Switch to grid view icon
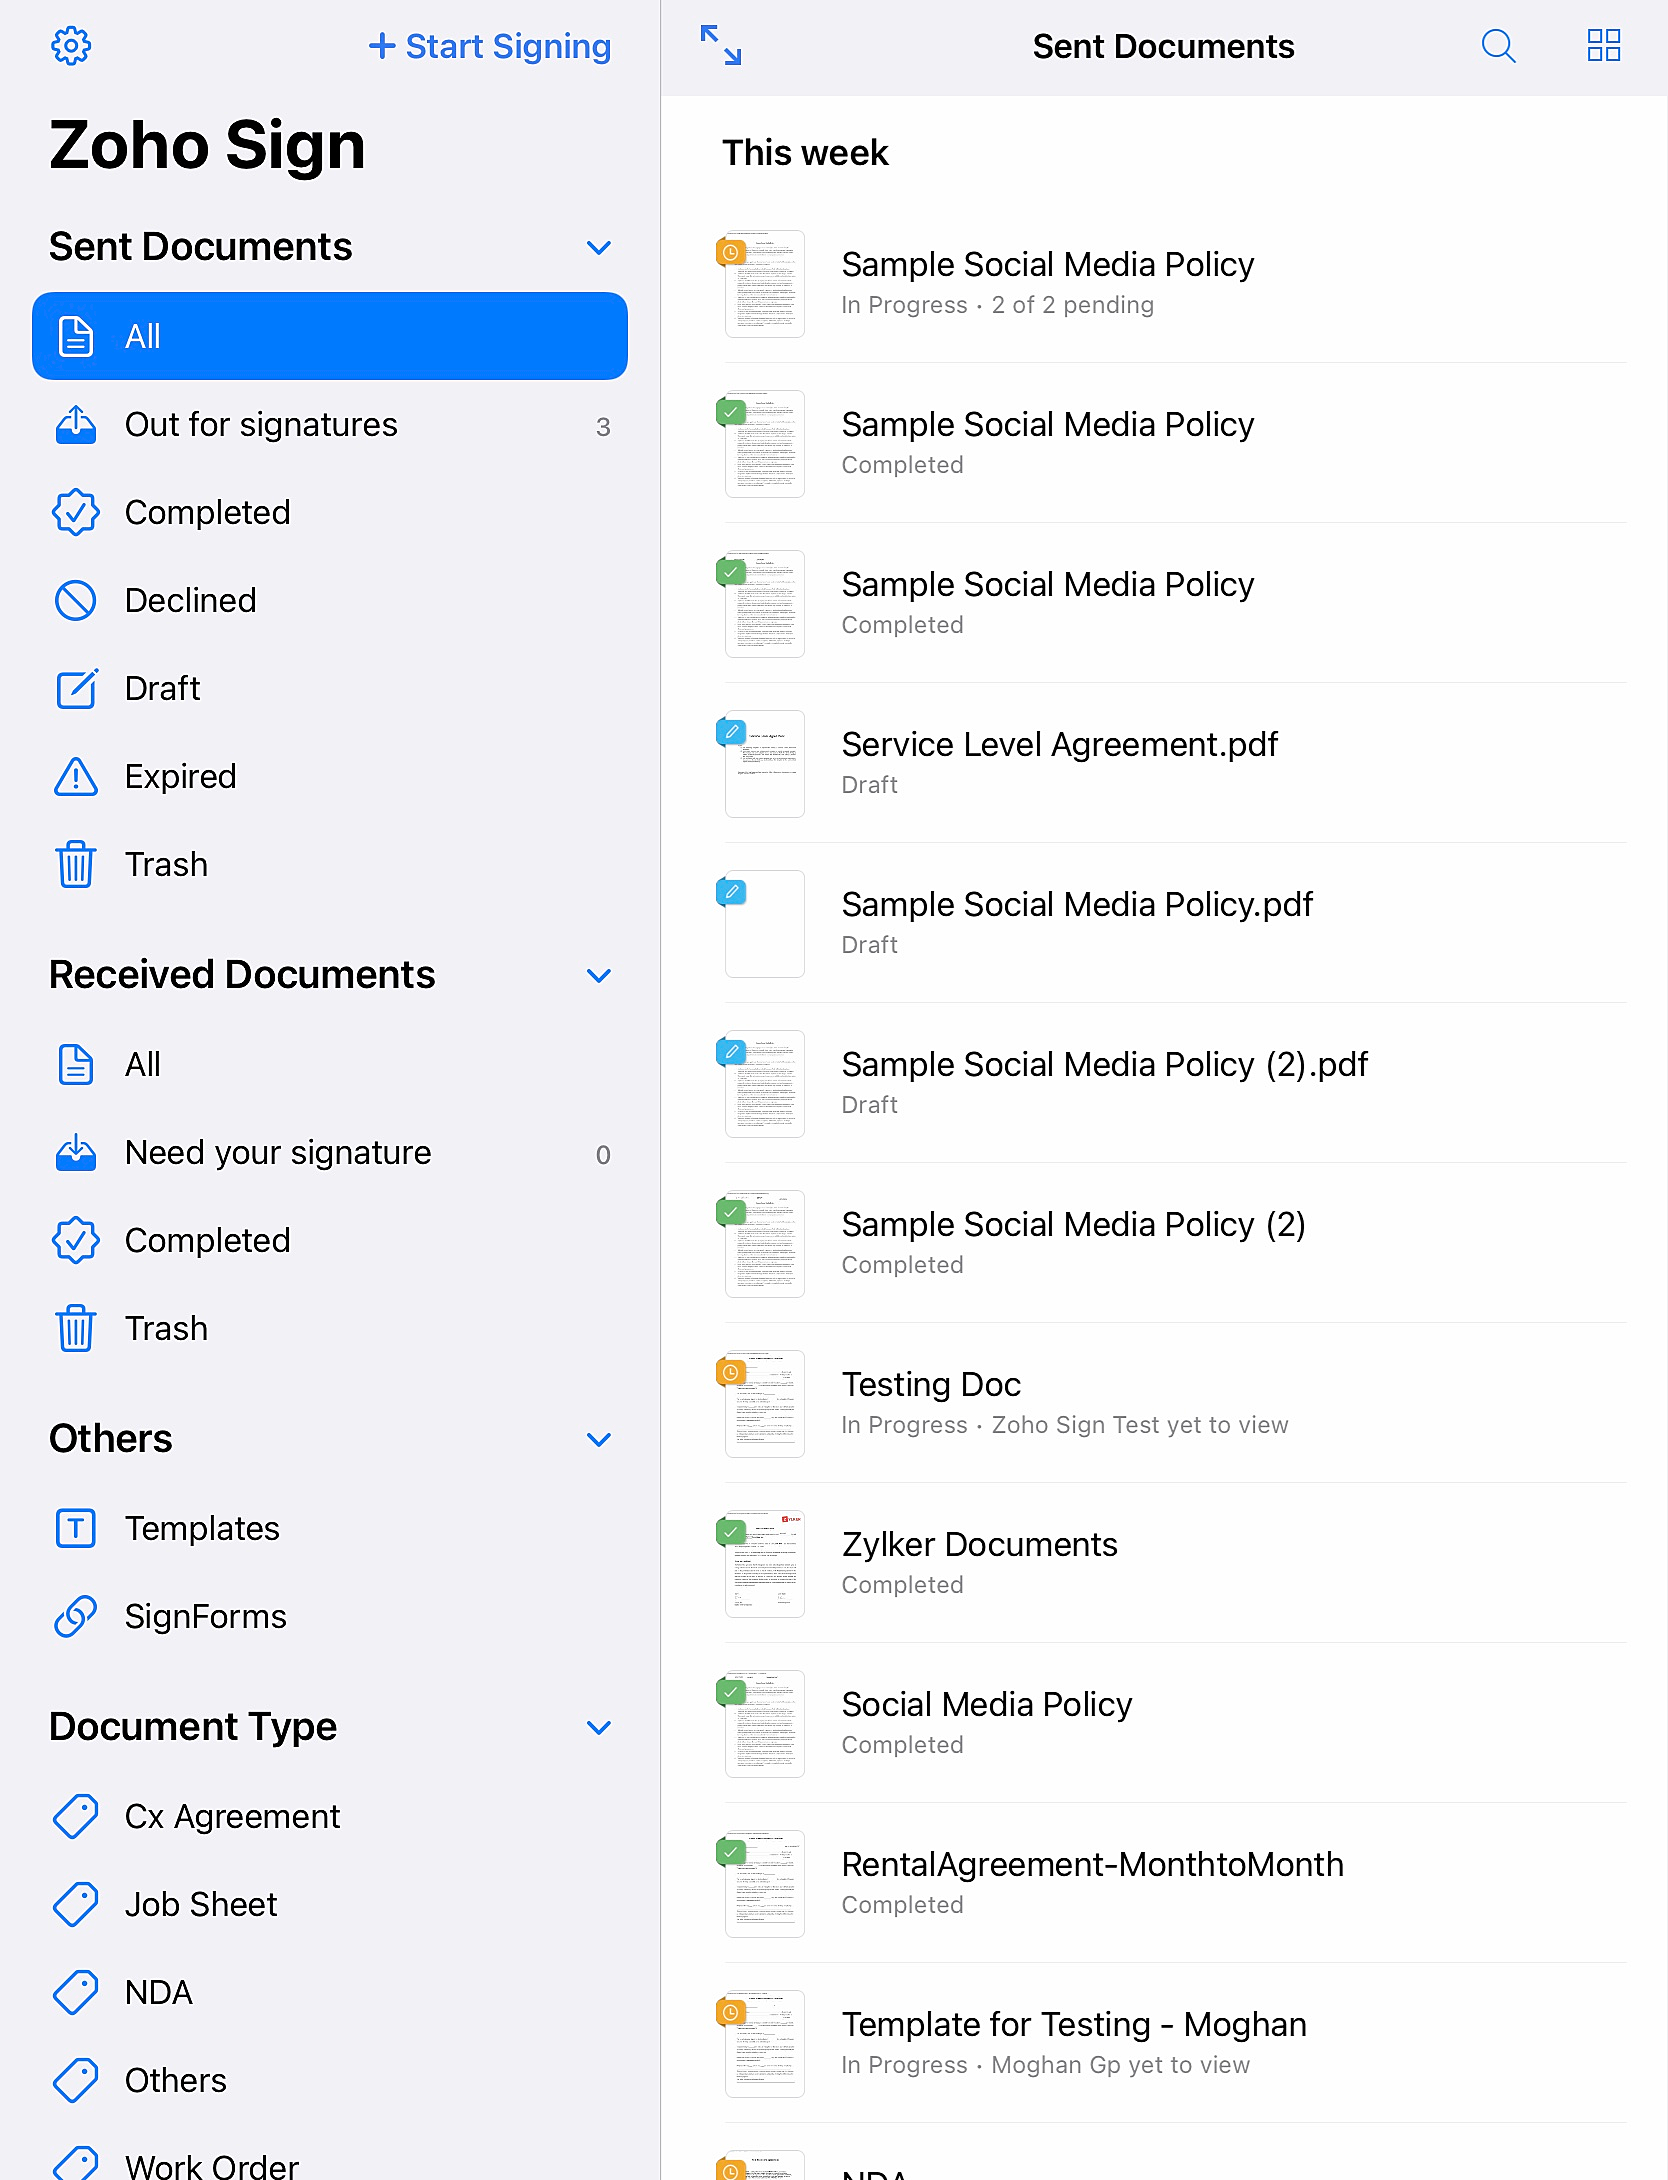Viewport: 1668px width, 2180px height. [x=1604, y=46]
